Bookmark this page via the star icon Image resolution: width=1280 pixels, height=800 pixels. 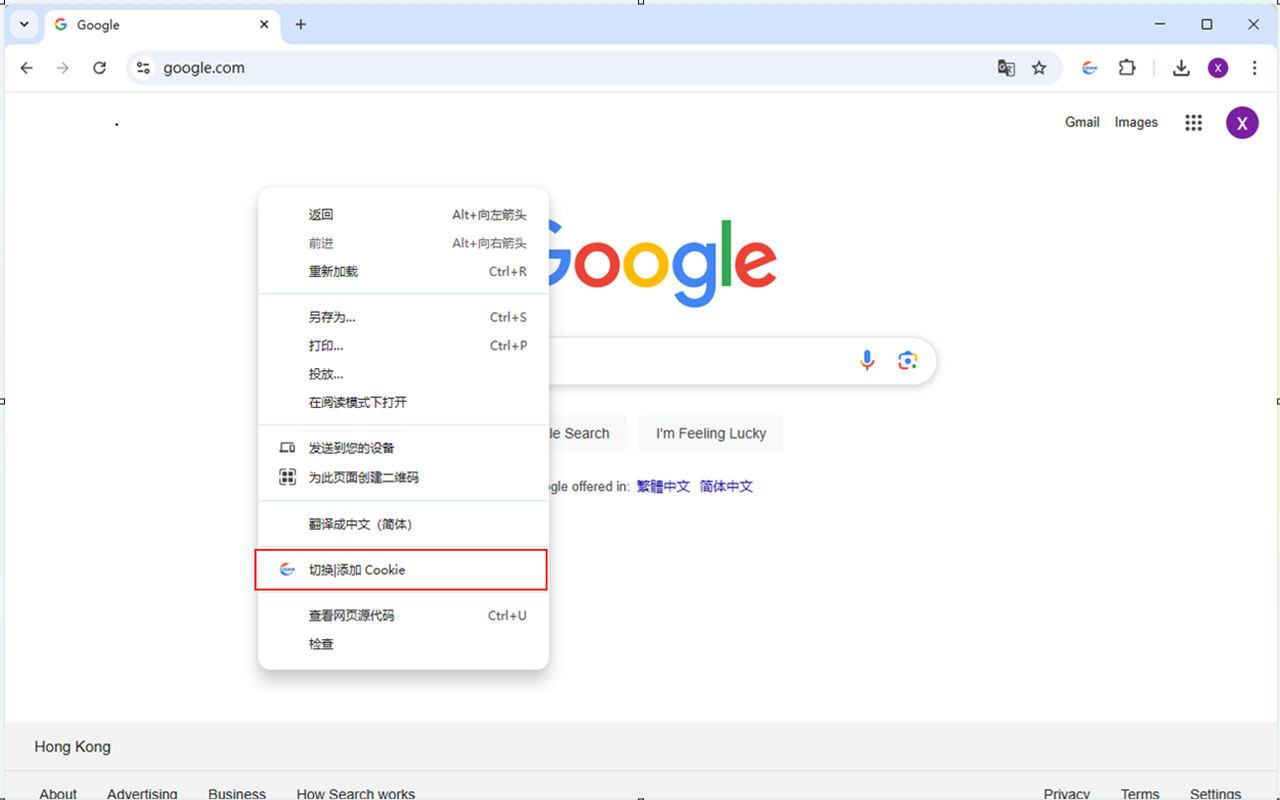(x=1039, y=67)
